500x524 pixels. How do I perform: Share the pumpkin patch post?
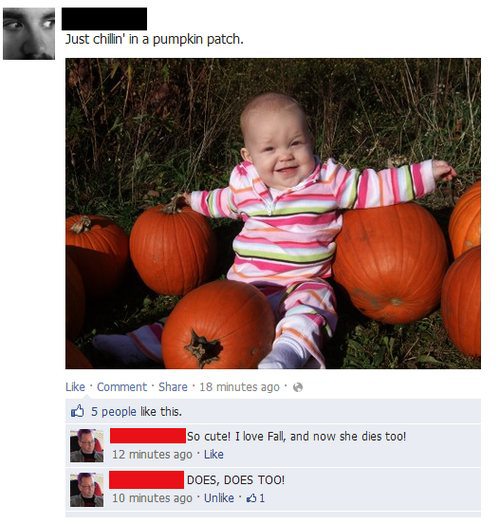pyautogui.click(x=173, y=387)
